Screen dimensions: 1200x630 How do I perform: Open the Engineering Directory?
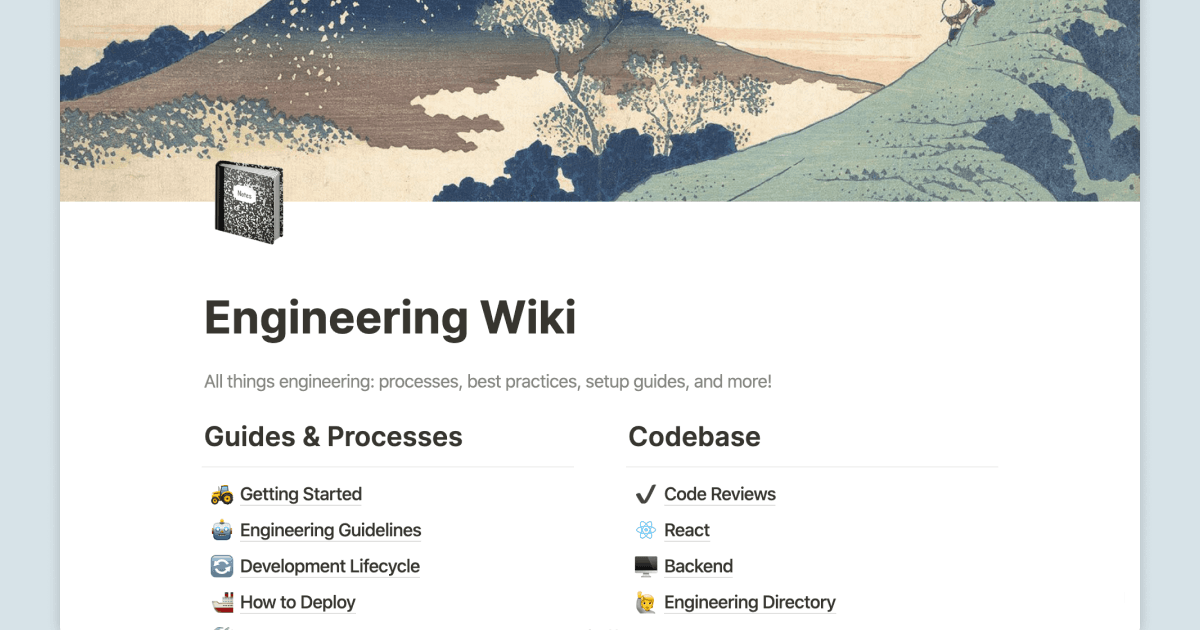click(750, 602)
